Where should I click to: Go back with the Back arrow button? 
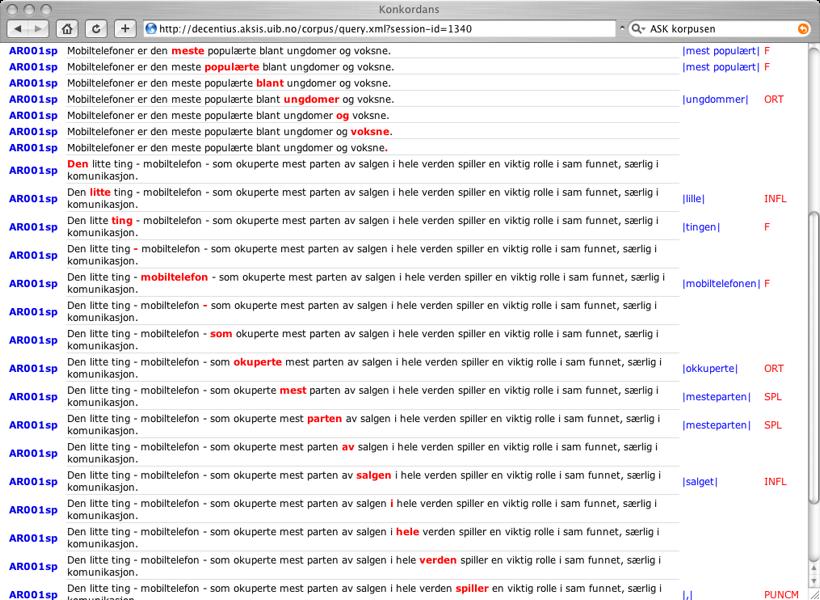click(18, 29)
